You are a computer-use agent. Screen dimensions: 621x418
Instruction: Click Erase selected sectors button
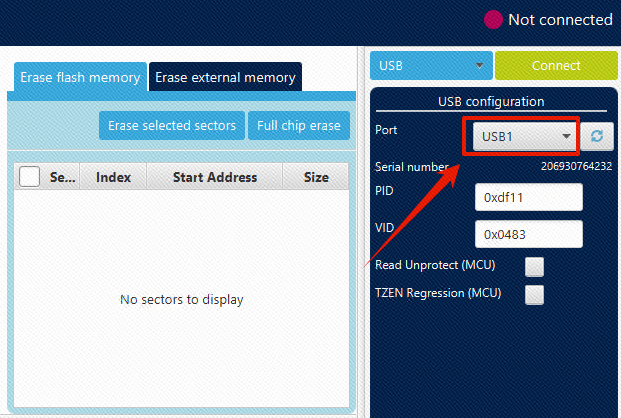pyautogui.click(x=171, y=126)
